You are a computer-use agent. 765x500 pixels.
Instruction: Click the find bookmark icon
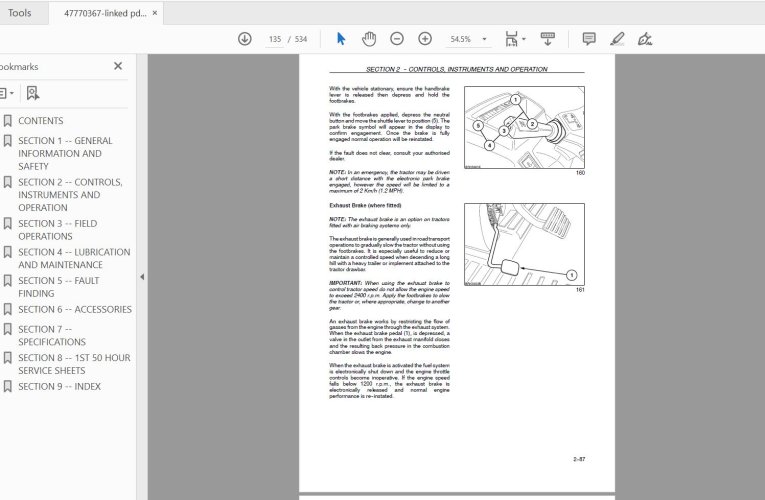click(33, 93)
